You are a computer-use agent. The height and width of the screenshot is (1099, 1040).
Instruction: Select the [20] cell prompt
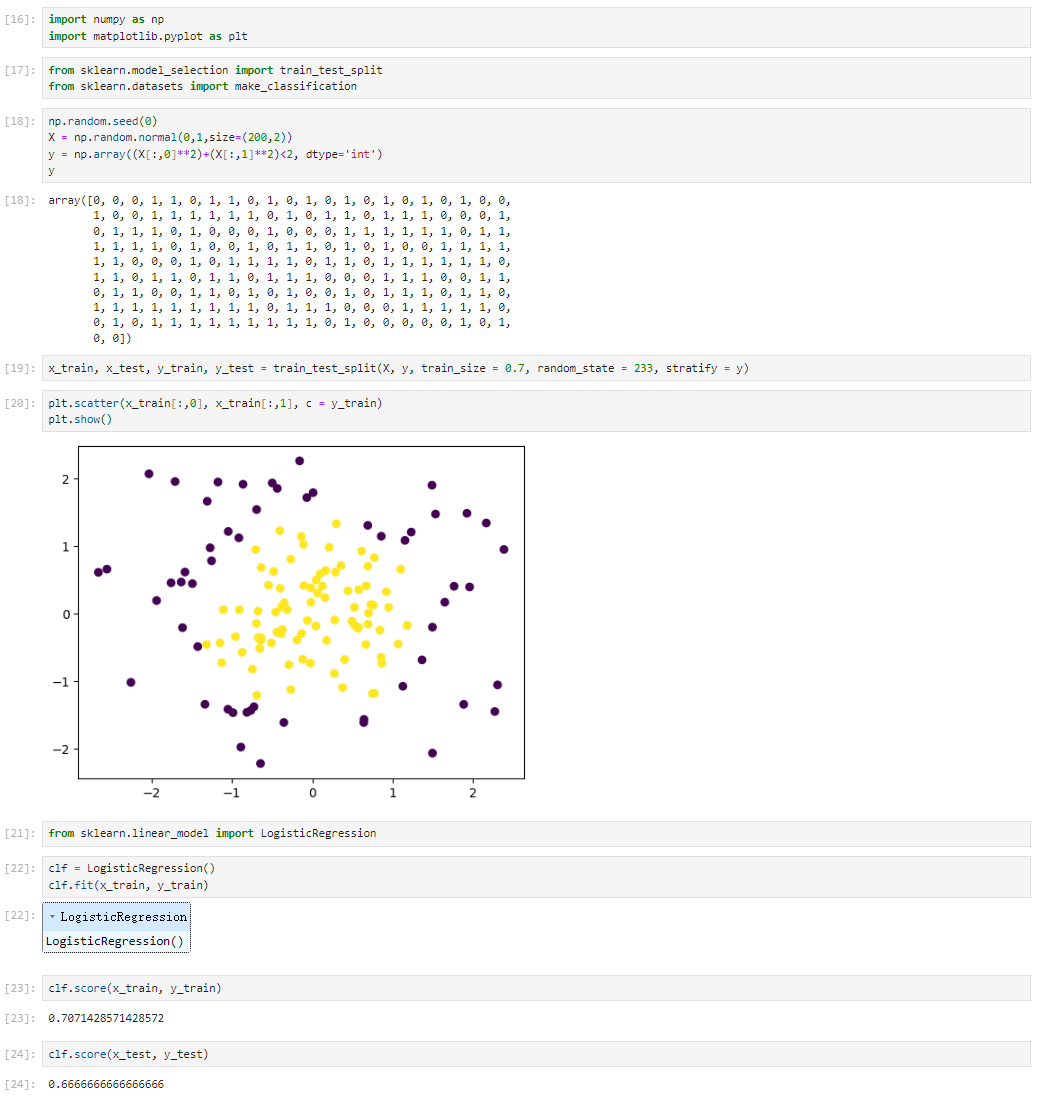pos(20,403)
